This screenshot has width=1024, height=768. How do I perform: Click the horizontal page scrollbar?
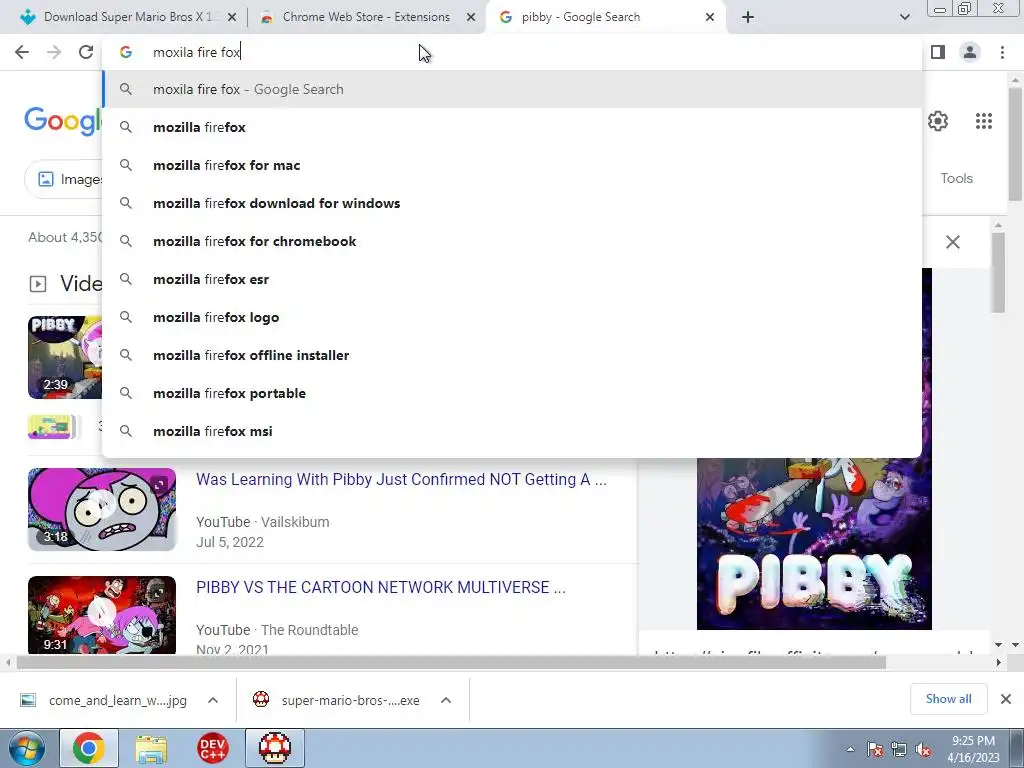pos(451,662)
